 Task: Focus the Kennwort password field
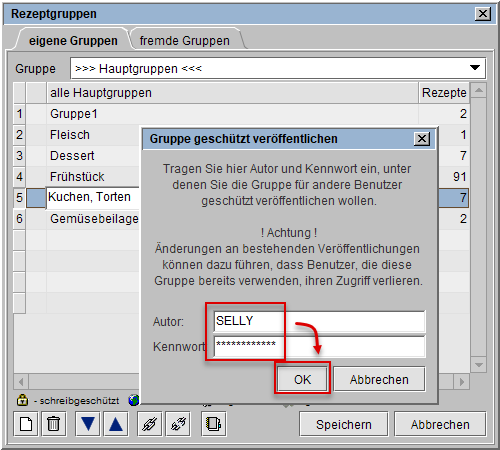pos(319,346)
